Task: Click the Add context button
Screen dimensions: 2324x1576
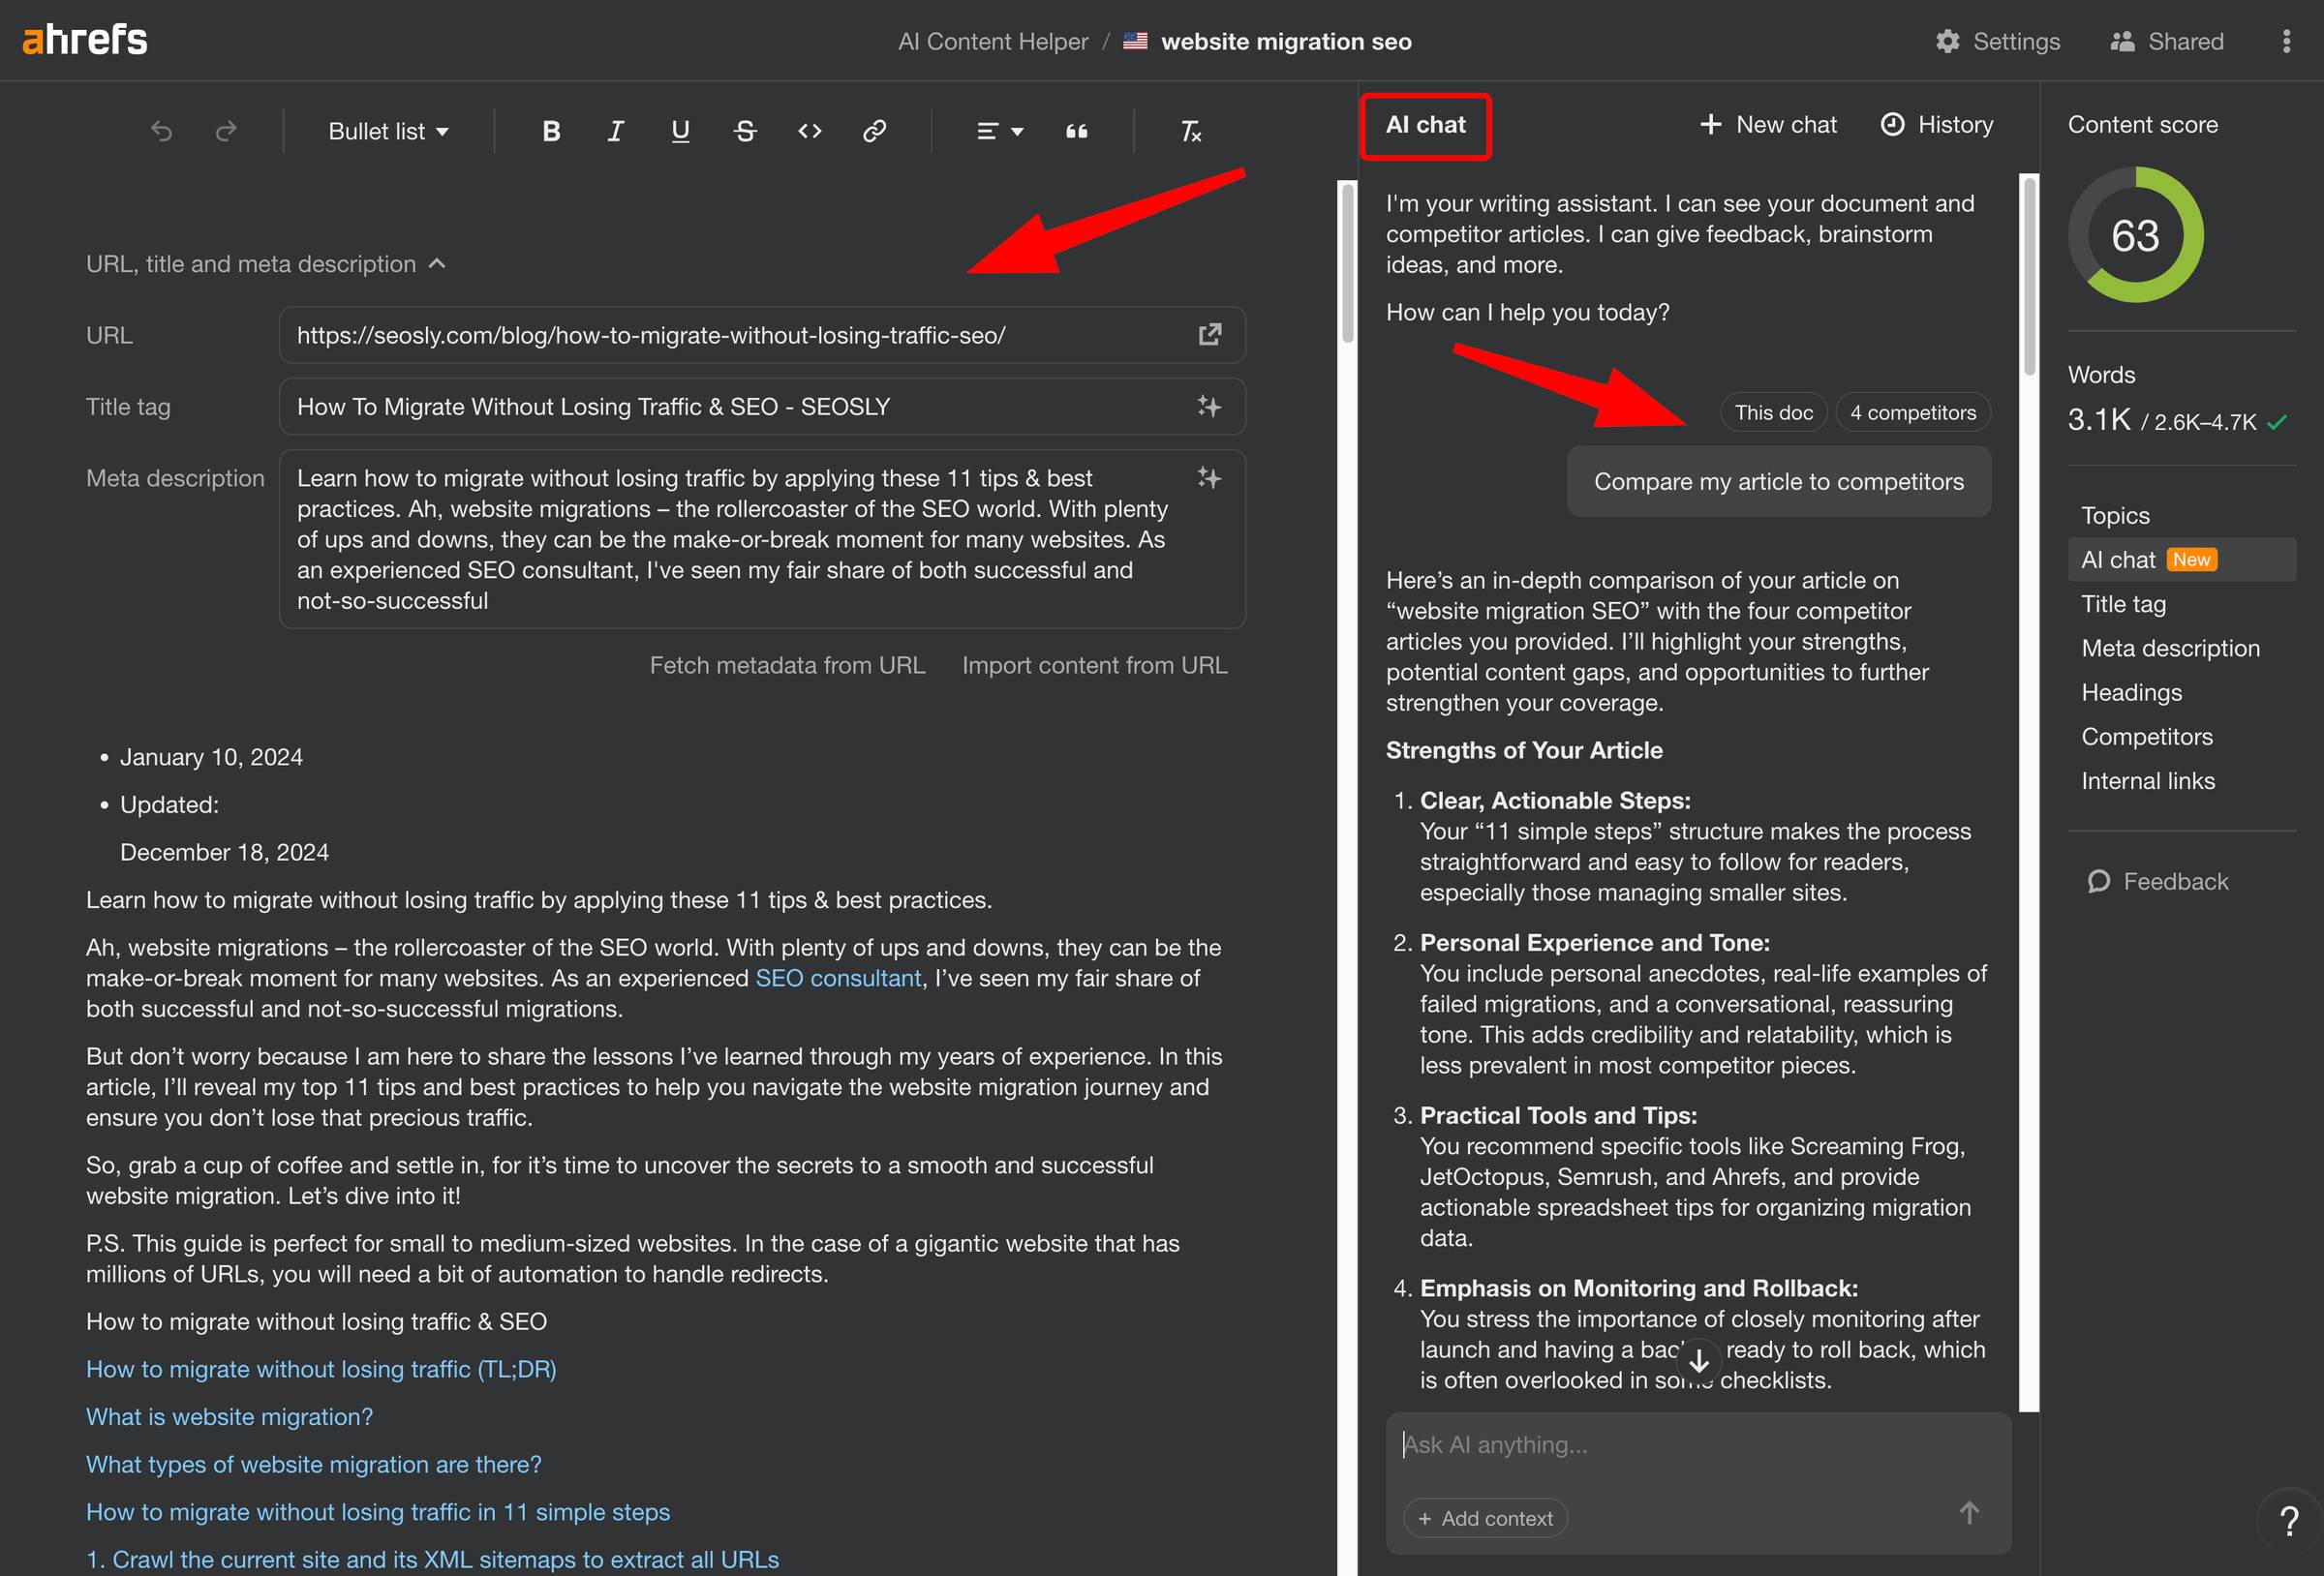Action: pos(1485,1518)
